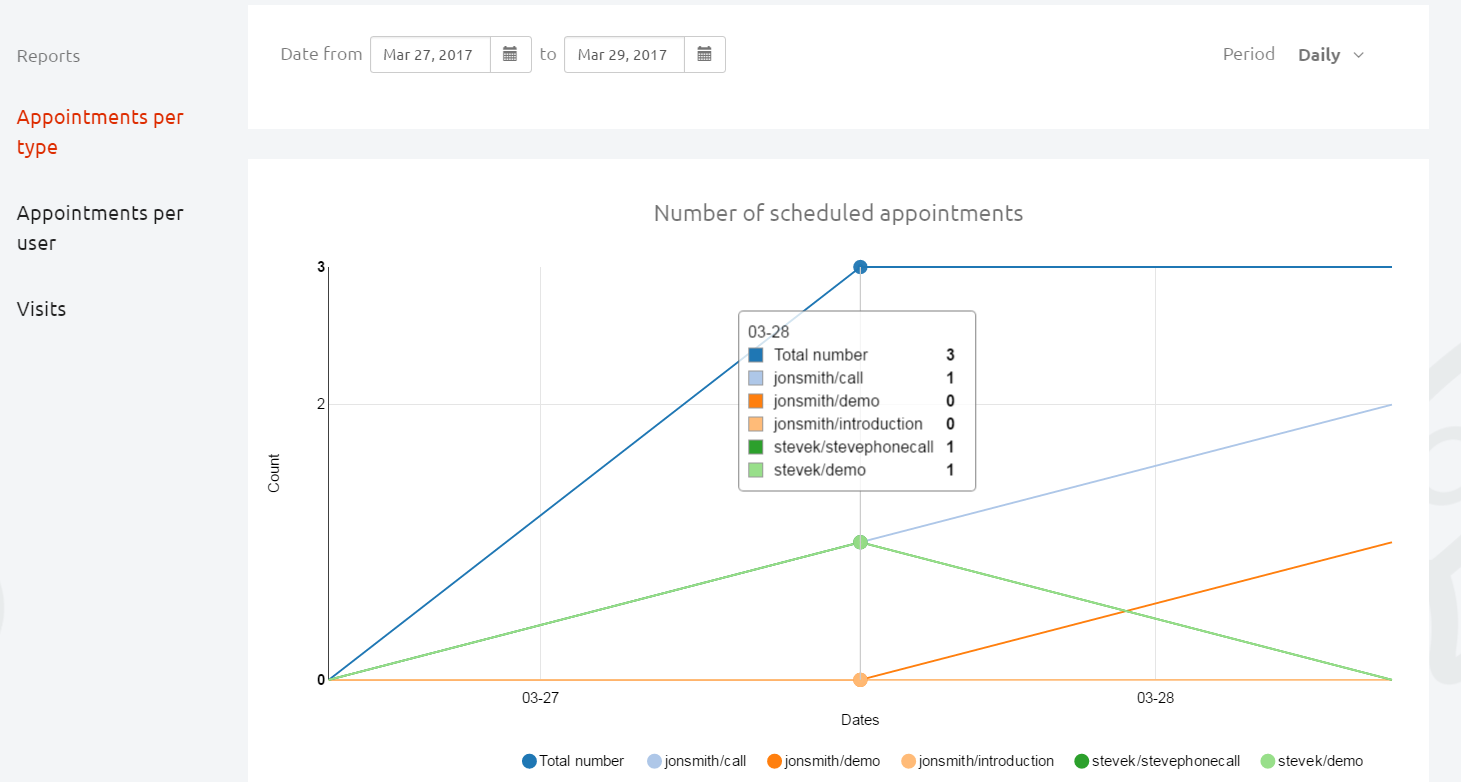Hide jonsmith/introduction legend series
1461x782 pixels.
coord(977,761)
